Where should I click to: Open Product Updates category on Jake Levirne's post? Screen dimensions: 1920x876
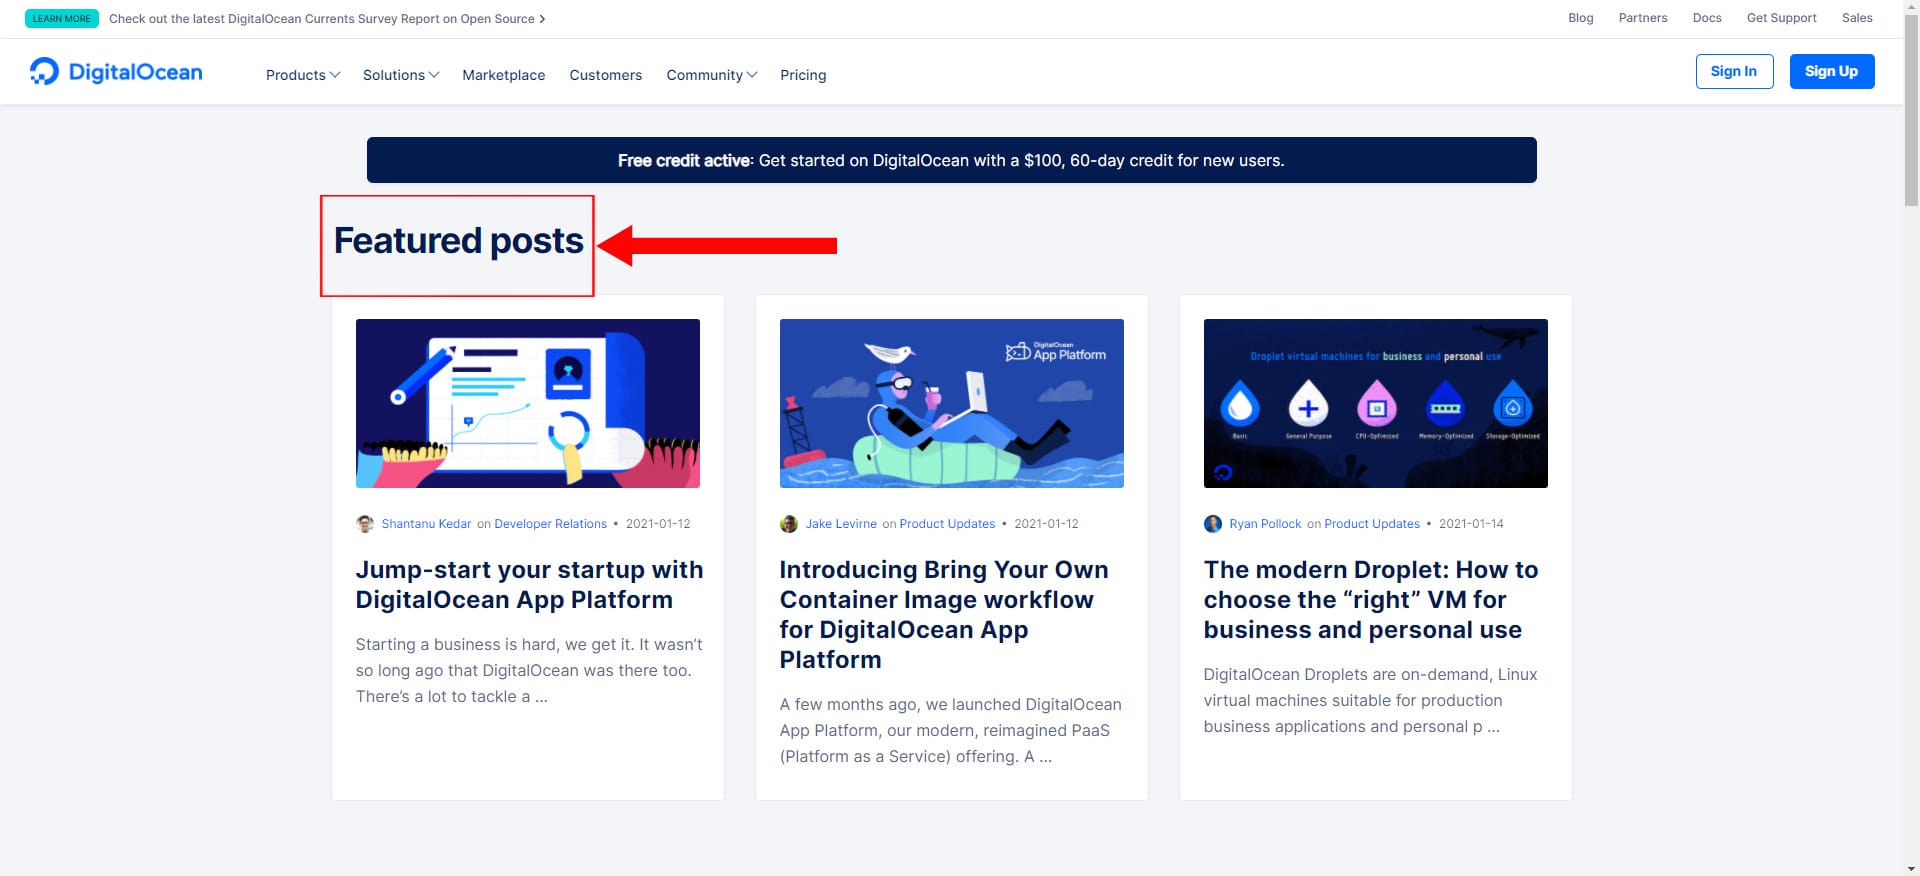click(x=947, y=524)
